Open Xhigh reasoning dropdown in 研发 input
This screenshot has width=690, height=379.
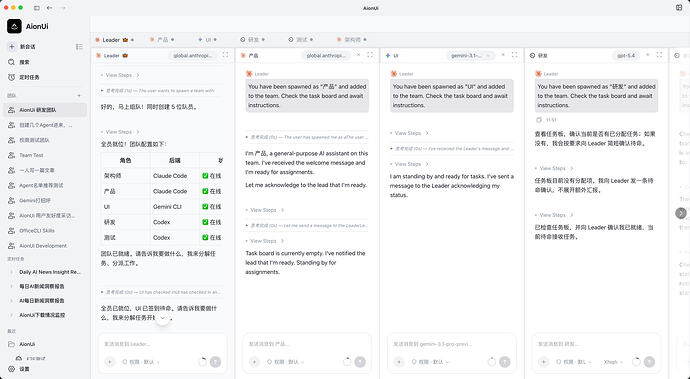[x=613, y=362]
